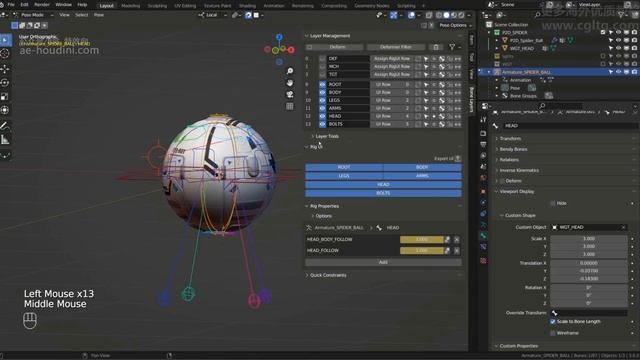Viewport: 640px width, 360px height.
Task: Expand the Inverse Kinematics panel
Action: tap(519, 170)
